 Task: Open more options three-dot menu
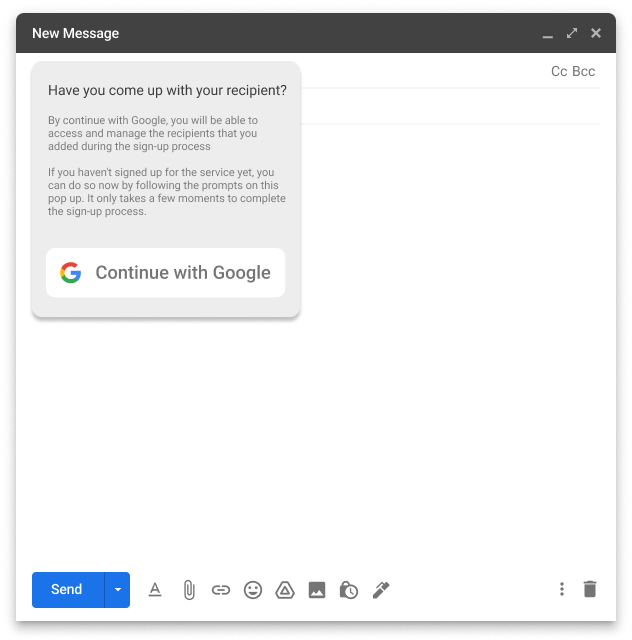562,589
